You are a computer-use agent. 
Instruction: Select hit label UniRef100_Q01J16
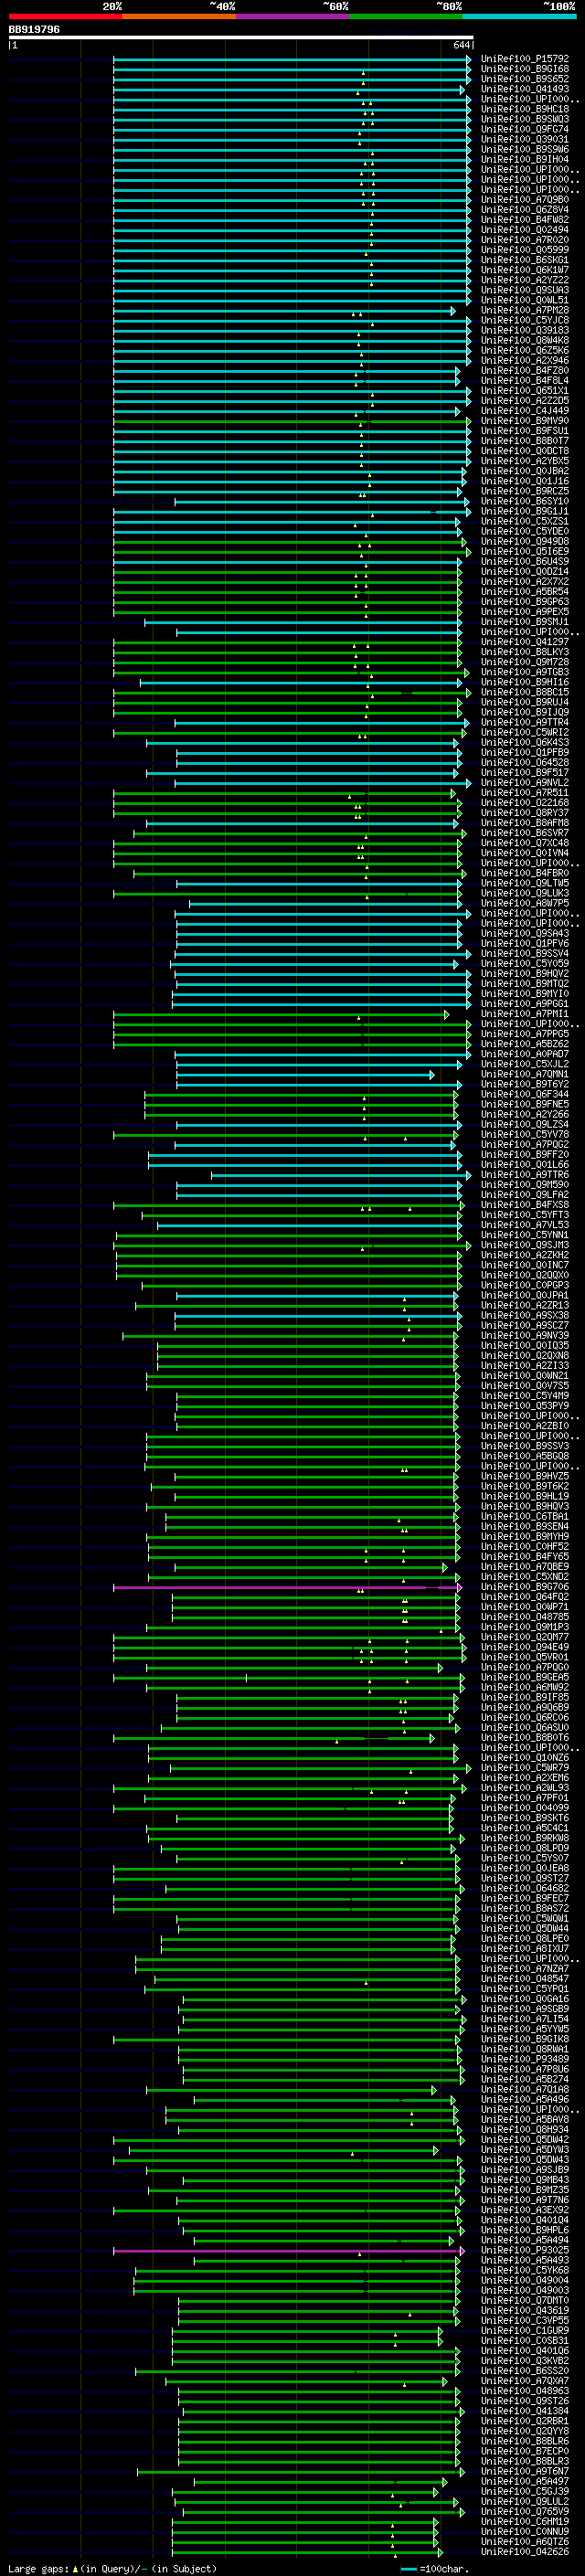525,481
